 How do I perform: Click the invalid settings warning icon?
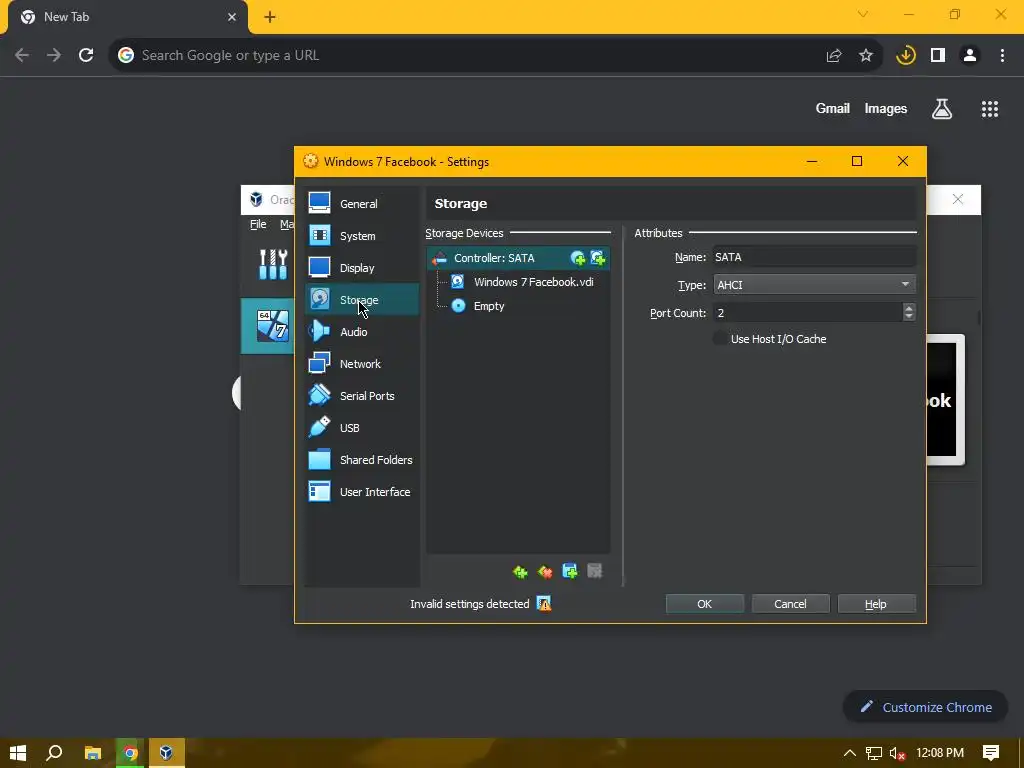point(544,604)
